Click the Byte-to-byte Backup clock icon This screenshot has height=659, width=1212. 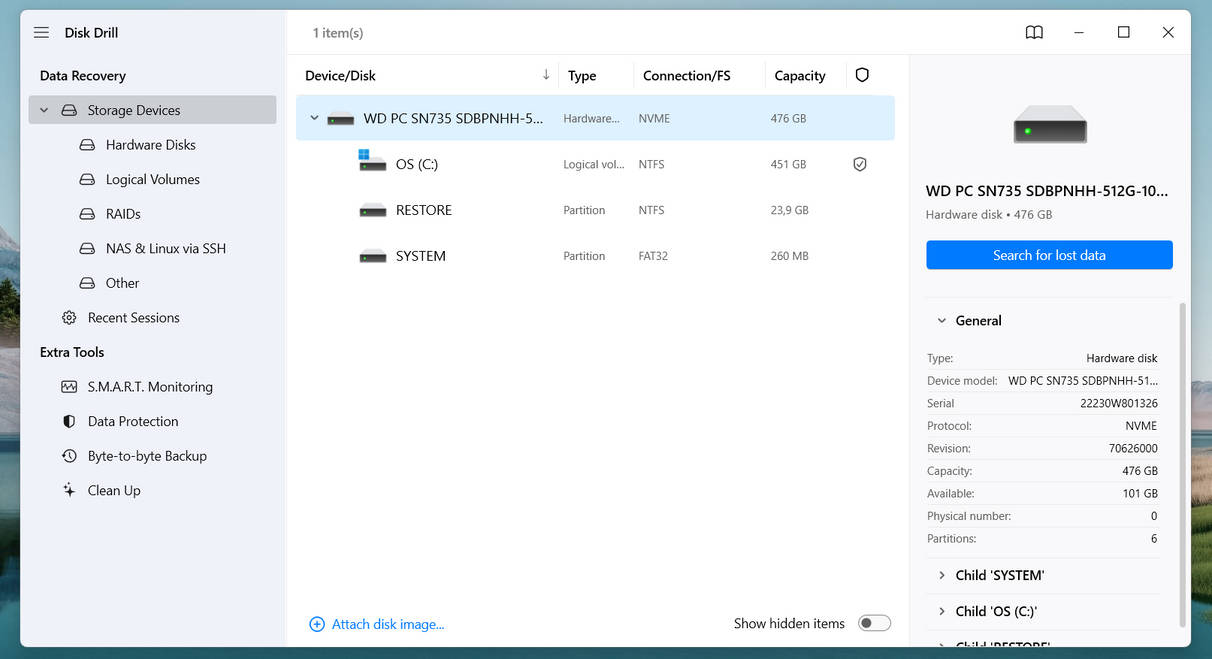click(x=69, y=456)
